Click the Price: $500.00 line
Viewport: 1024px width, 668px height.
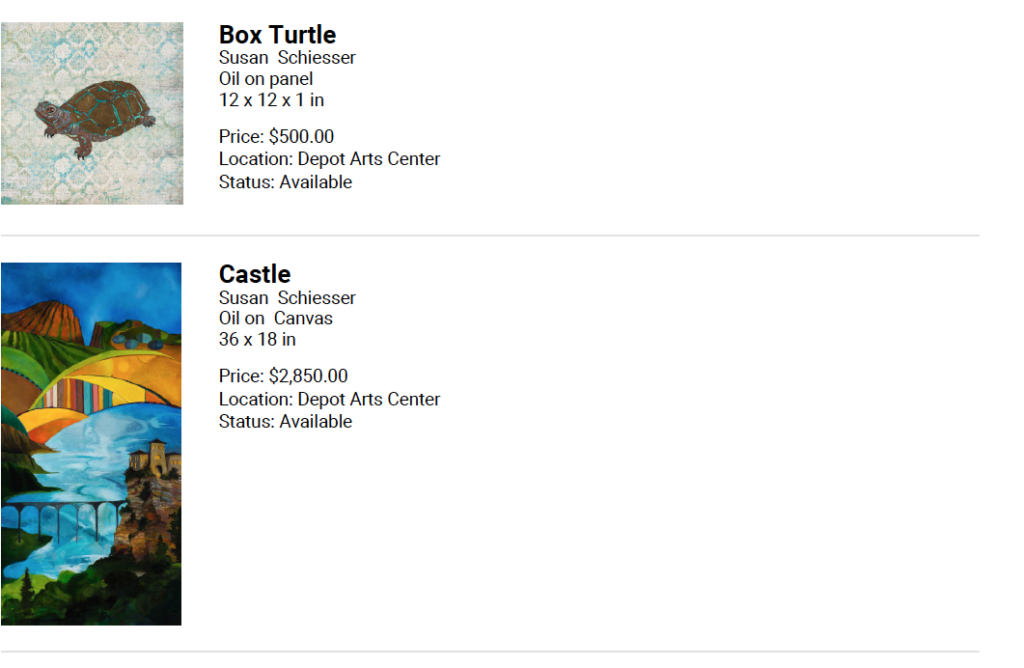[x=276, y=136]
